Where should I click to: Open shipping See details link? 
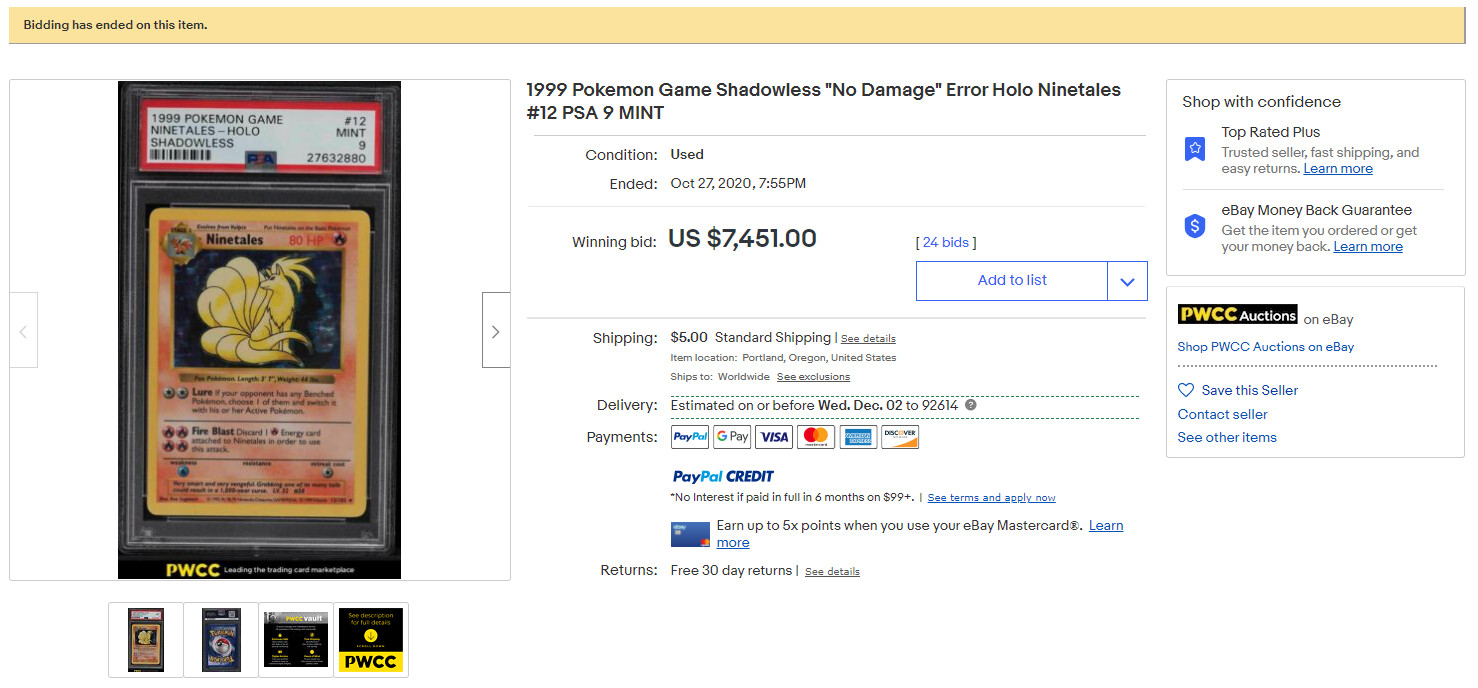tap(868, 339)
